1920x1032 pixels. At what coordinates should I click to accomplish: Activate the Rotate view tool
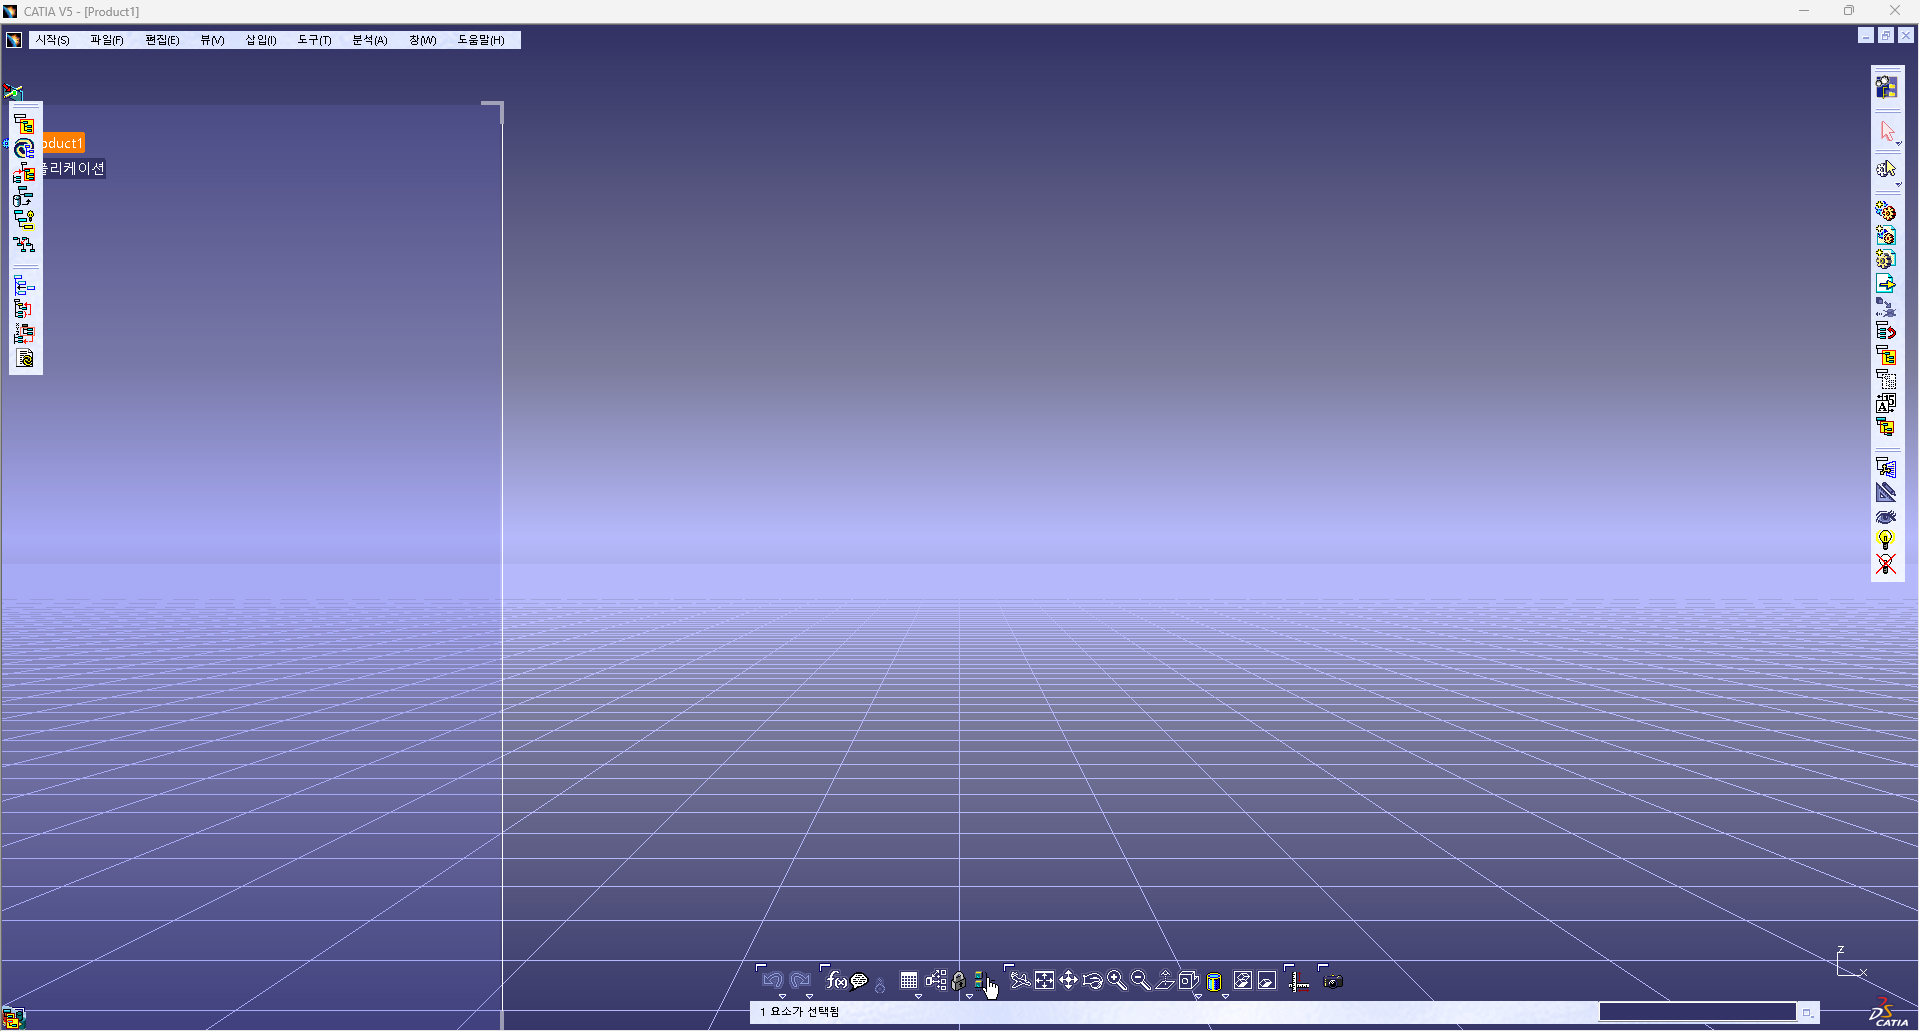click(x=1092, y=981)
